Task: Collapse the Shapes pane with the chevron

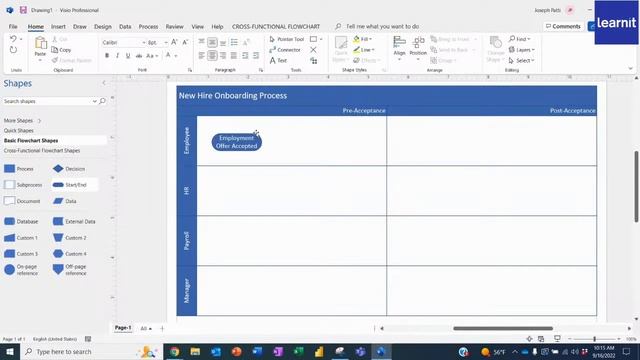Action: click(x=104, y=83)
